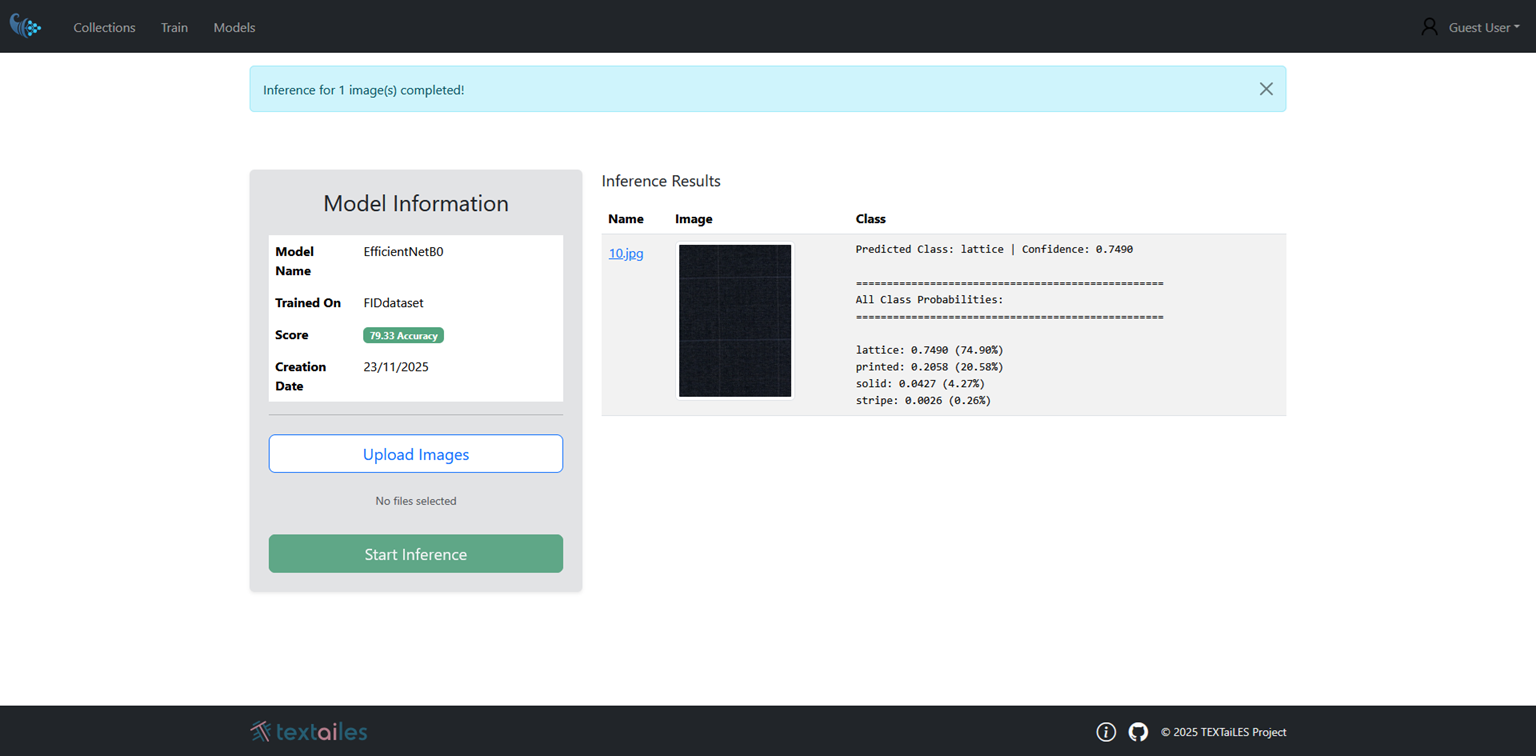Click the TEXTaiLES logo in the navbar
The image size is (1536, 756).
[26, 27]
